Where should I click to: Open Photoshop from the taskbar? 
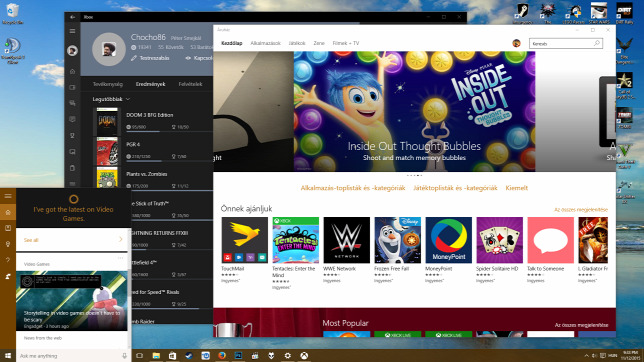[238, 356]
